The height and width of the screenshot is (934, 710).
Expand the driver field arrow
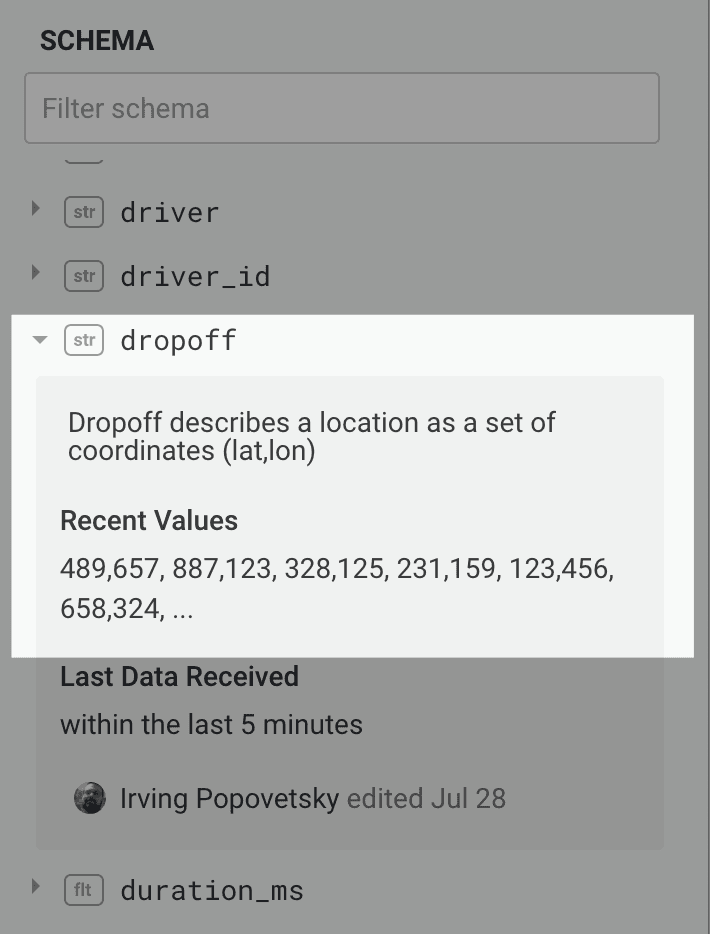(x=37, y=209)
